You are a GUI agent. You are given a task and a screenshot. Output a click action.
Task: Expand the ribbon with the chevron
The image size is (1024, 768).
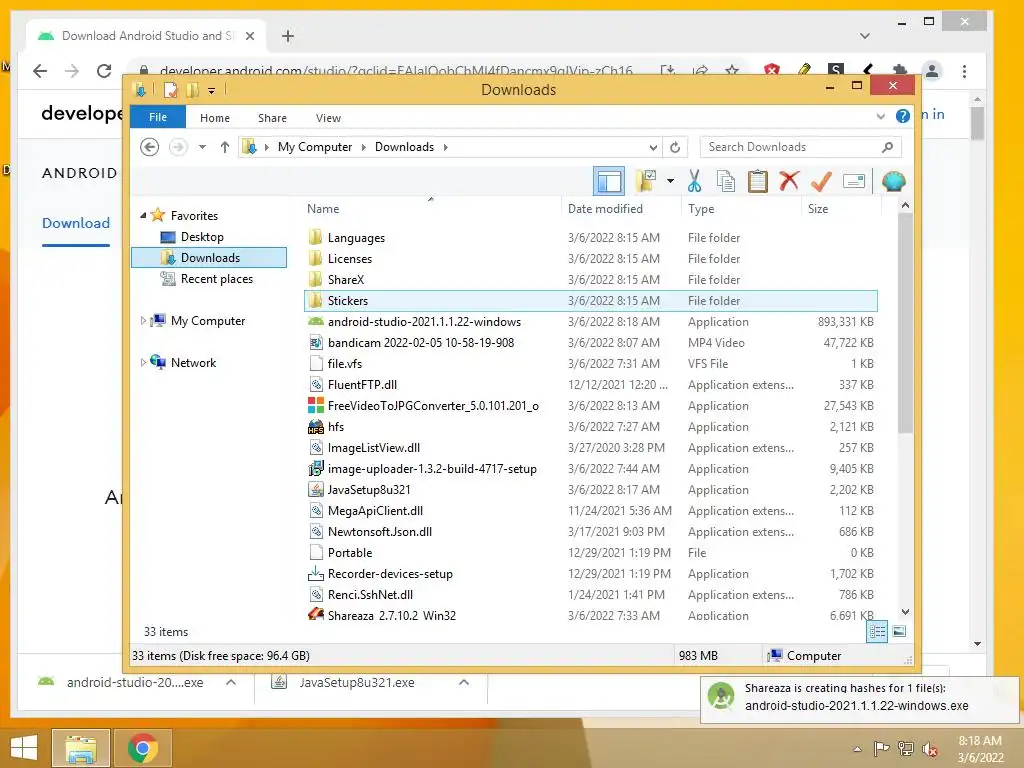pos(880,117)
